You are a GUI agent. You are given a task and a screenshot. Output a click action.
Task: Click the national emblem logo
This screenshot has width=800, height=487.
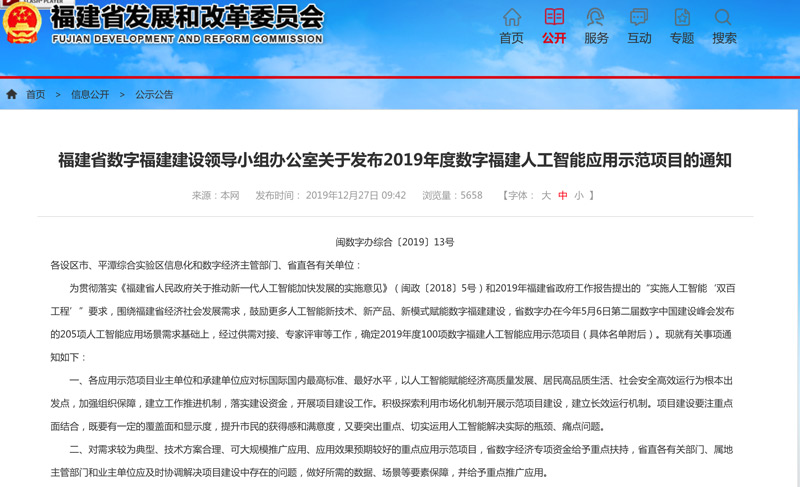pyautogui.click(x=22, y=25)
